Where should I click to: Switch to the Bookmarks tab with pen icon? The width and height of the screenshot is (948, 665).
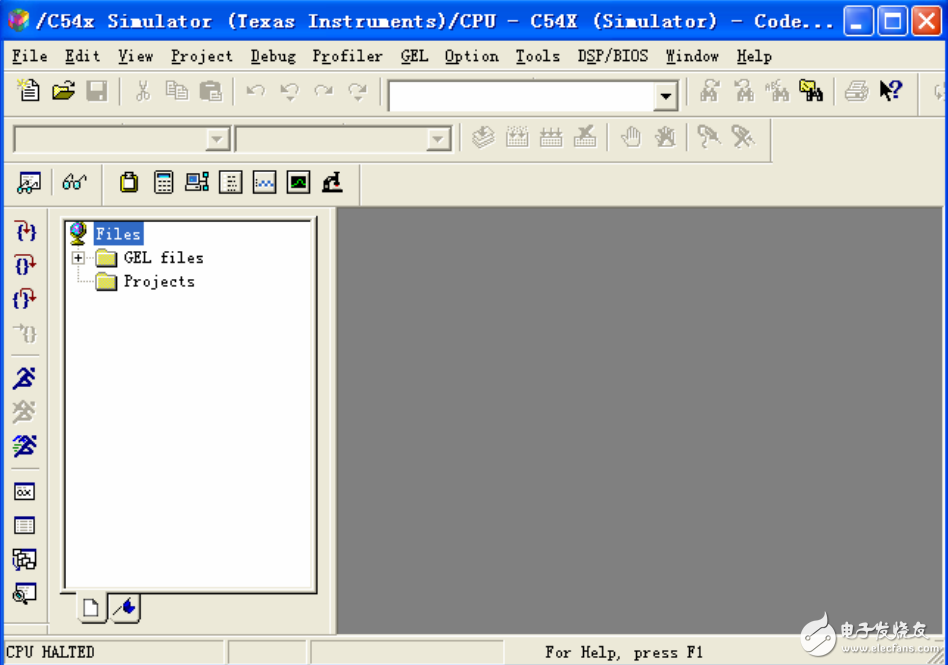tap(125, 607)
